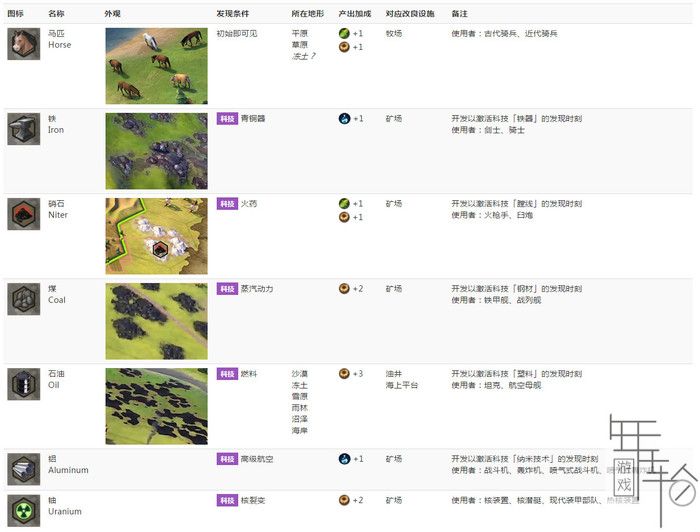Click the Iron anvil resource icon
Image resolution: width=700 pixels, height=532 pixels.
click(24, 129)
